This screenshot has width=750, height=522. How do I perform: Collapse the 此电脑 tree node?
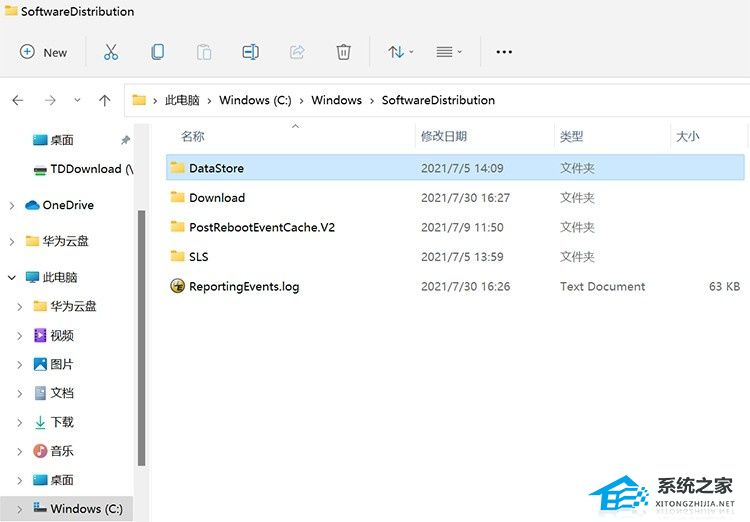click(x=11, y=277)
